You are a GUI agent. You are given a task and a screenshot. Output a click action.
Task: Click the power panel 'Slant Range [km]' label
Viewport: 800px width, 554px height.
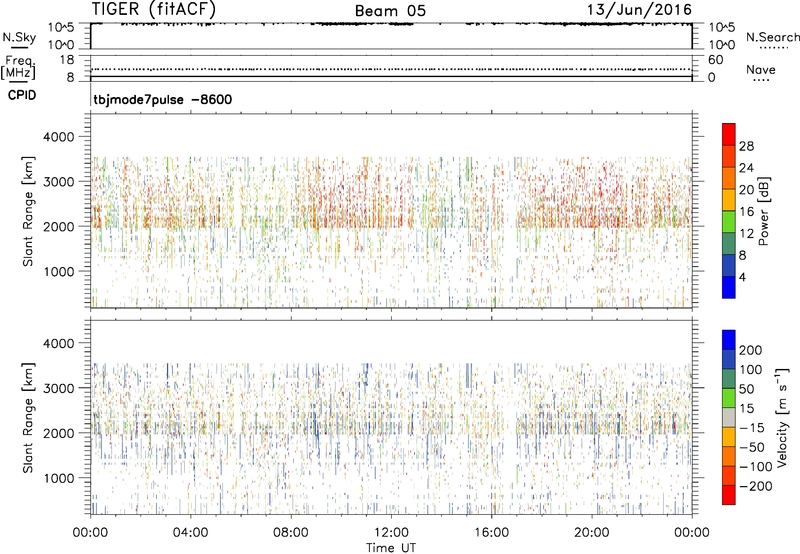coord(28,212)
